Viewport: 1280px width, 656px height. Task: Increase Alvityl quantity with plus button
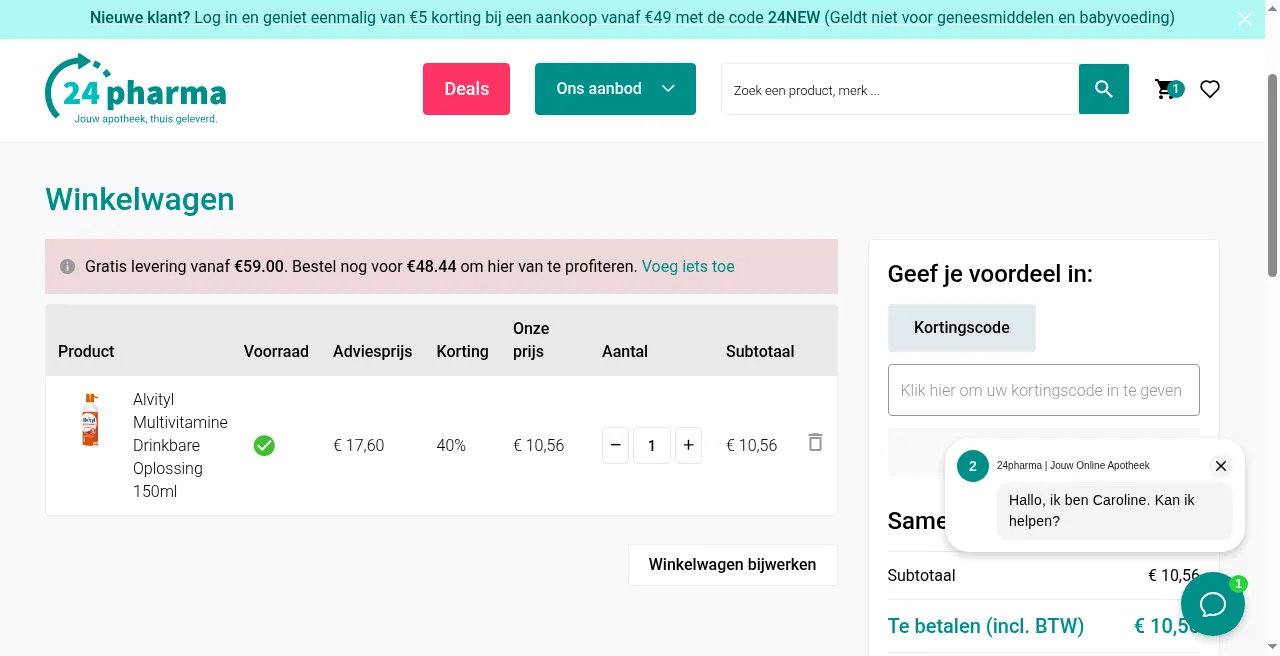coord(688,445)
